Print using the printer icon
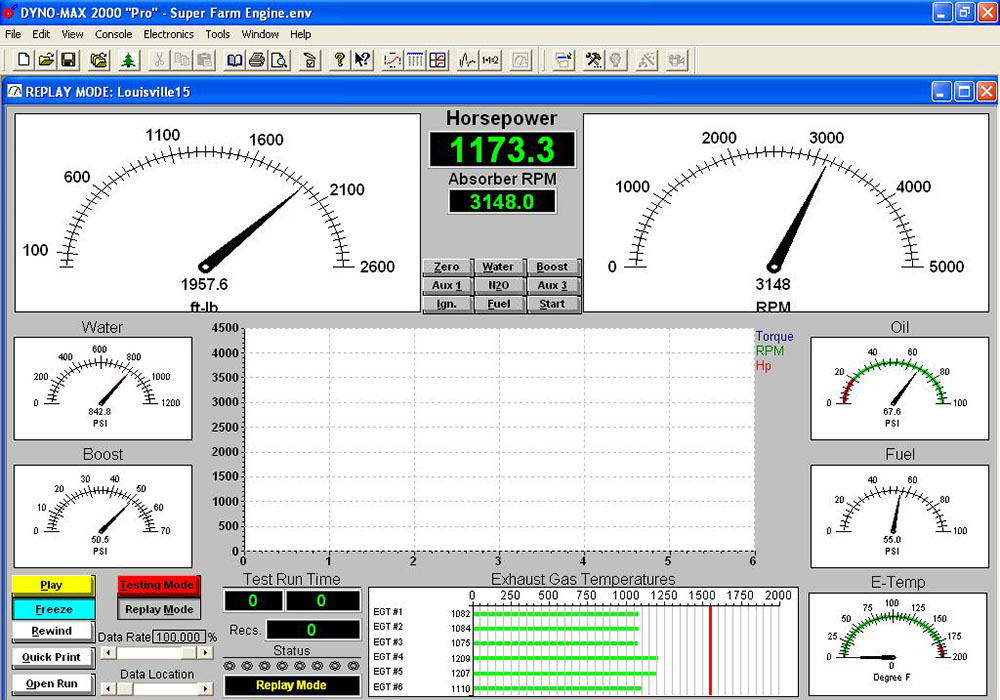 (x=257, y=61)
